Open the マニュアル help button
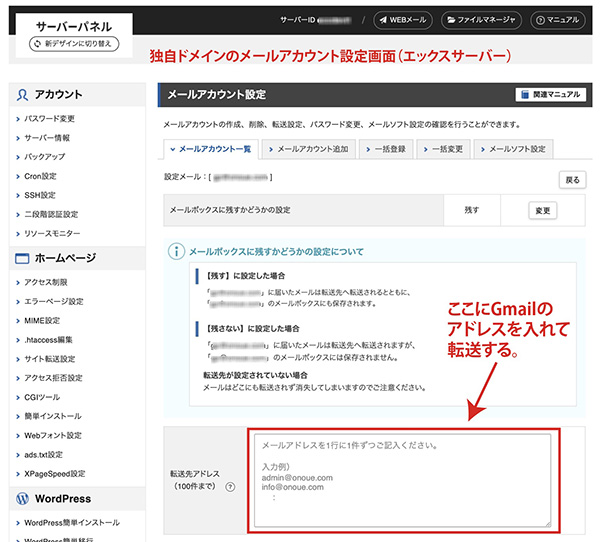This screenshot has height=542, width=600. coord(558,20)
